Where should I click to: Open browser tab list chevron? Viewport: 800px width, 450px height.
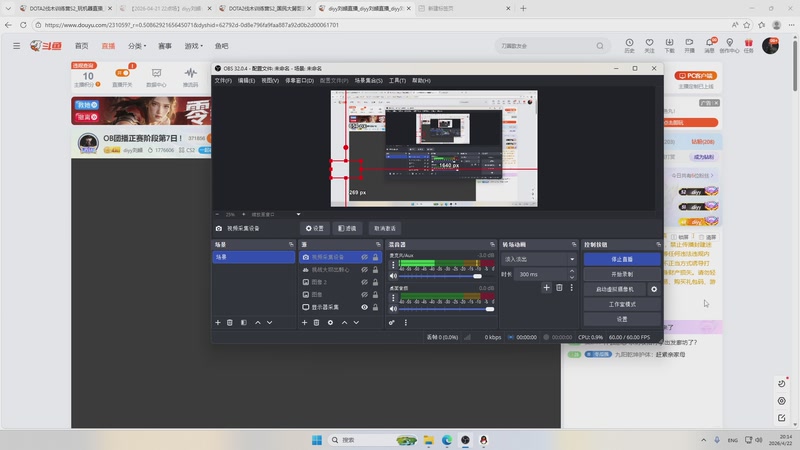8,8
